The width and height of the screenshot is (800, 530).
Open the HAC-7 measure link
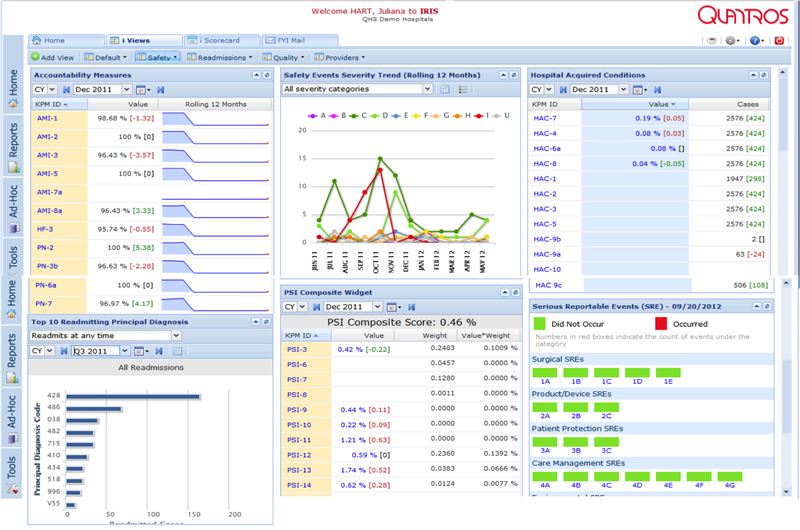(546, 118)
